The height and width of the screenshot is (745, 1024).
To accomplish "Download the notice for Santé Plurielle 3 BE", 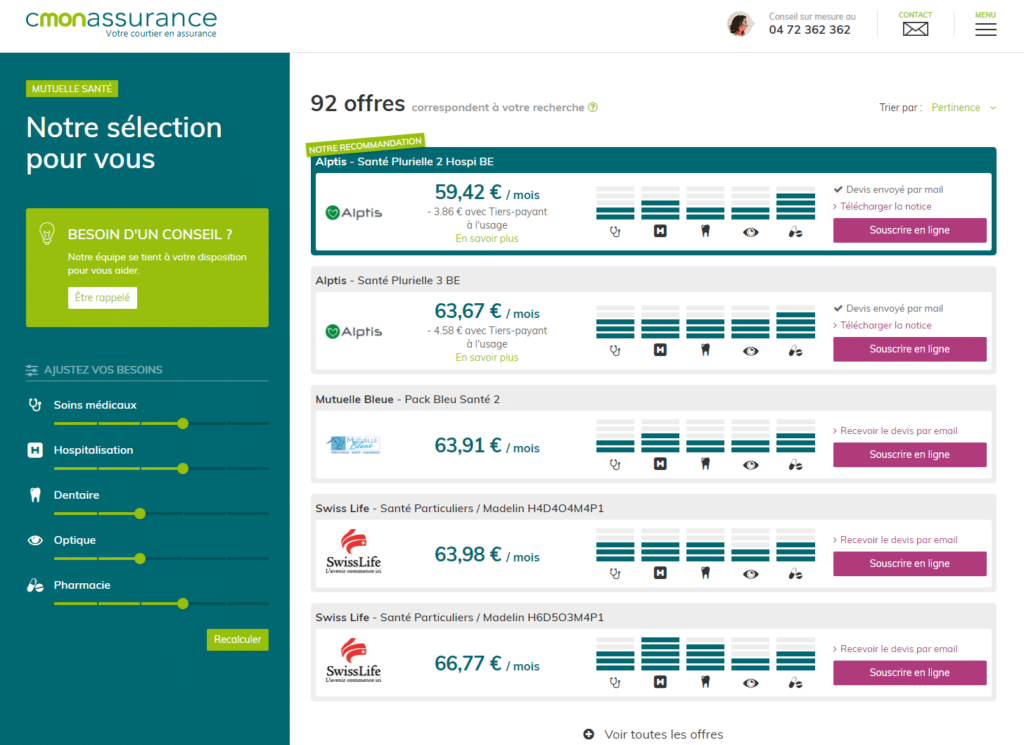I will coord(882,325).
